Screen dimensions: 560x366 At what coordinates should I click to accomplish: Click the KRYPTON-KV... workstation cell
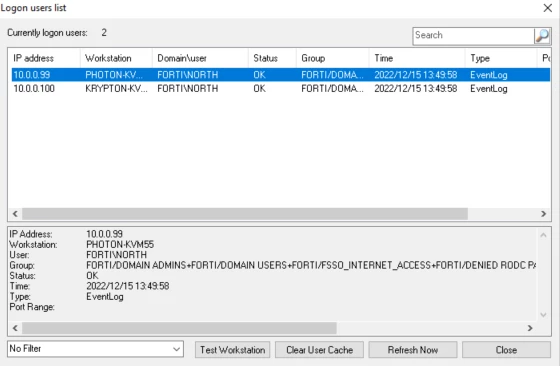tap(116, 89)
